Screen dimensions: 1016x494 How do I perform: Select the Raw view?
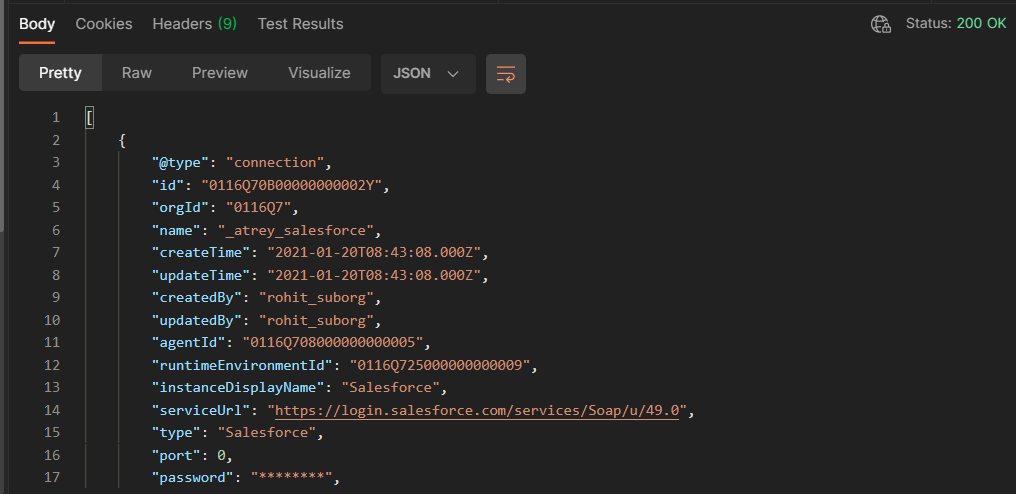click(x=137, y=73)
